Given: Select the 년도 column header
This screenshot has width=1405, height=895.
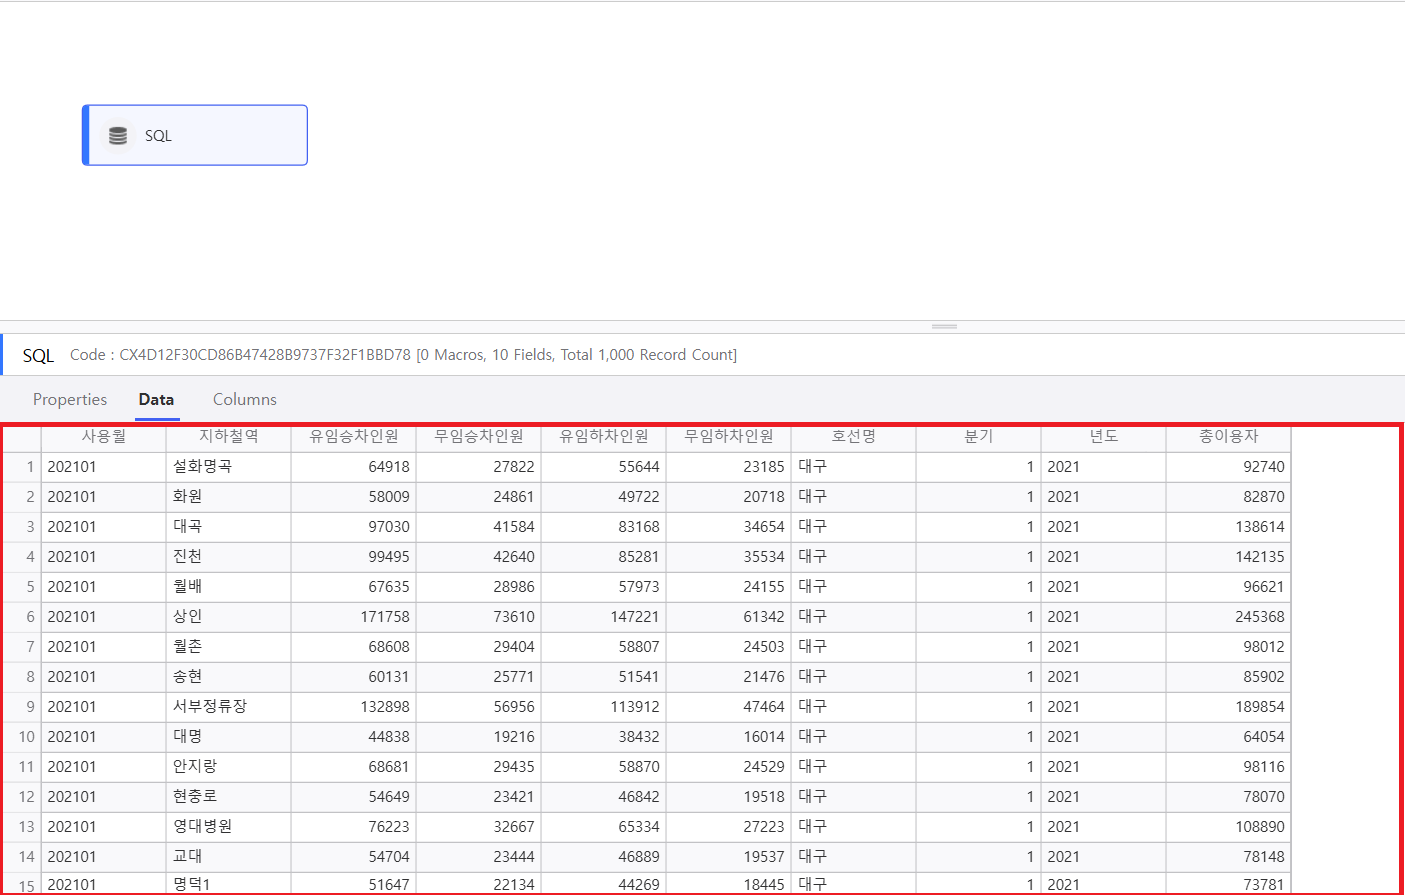Looking at the screenshot, I should pyautogui.click(x=1104, y=436).
